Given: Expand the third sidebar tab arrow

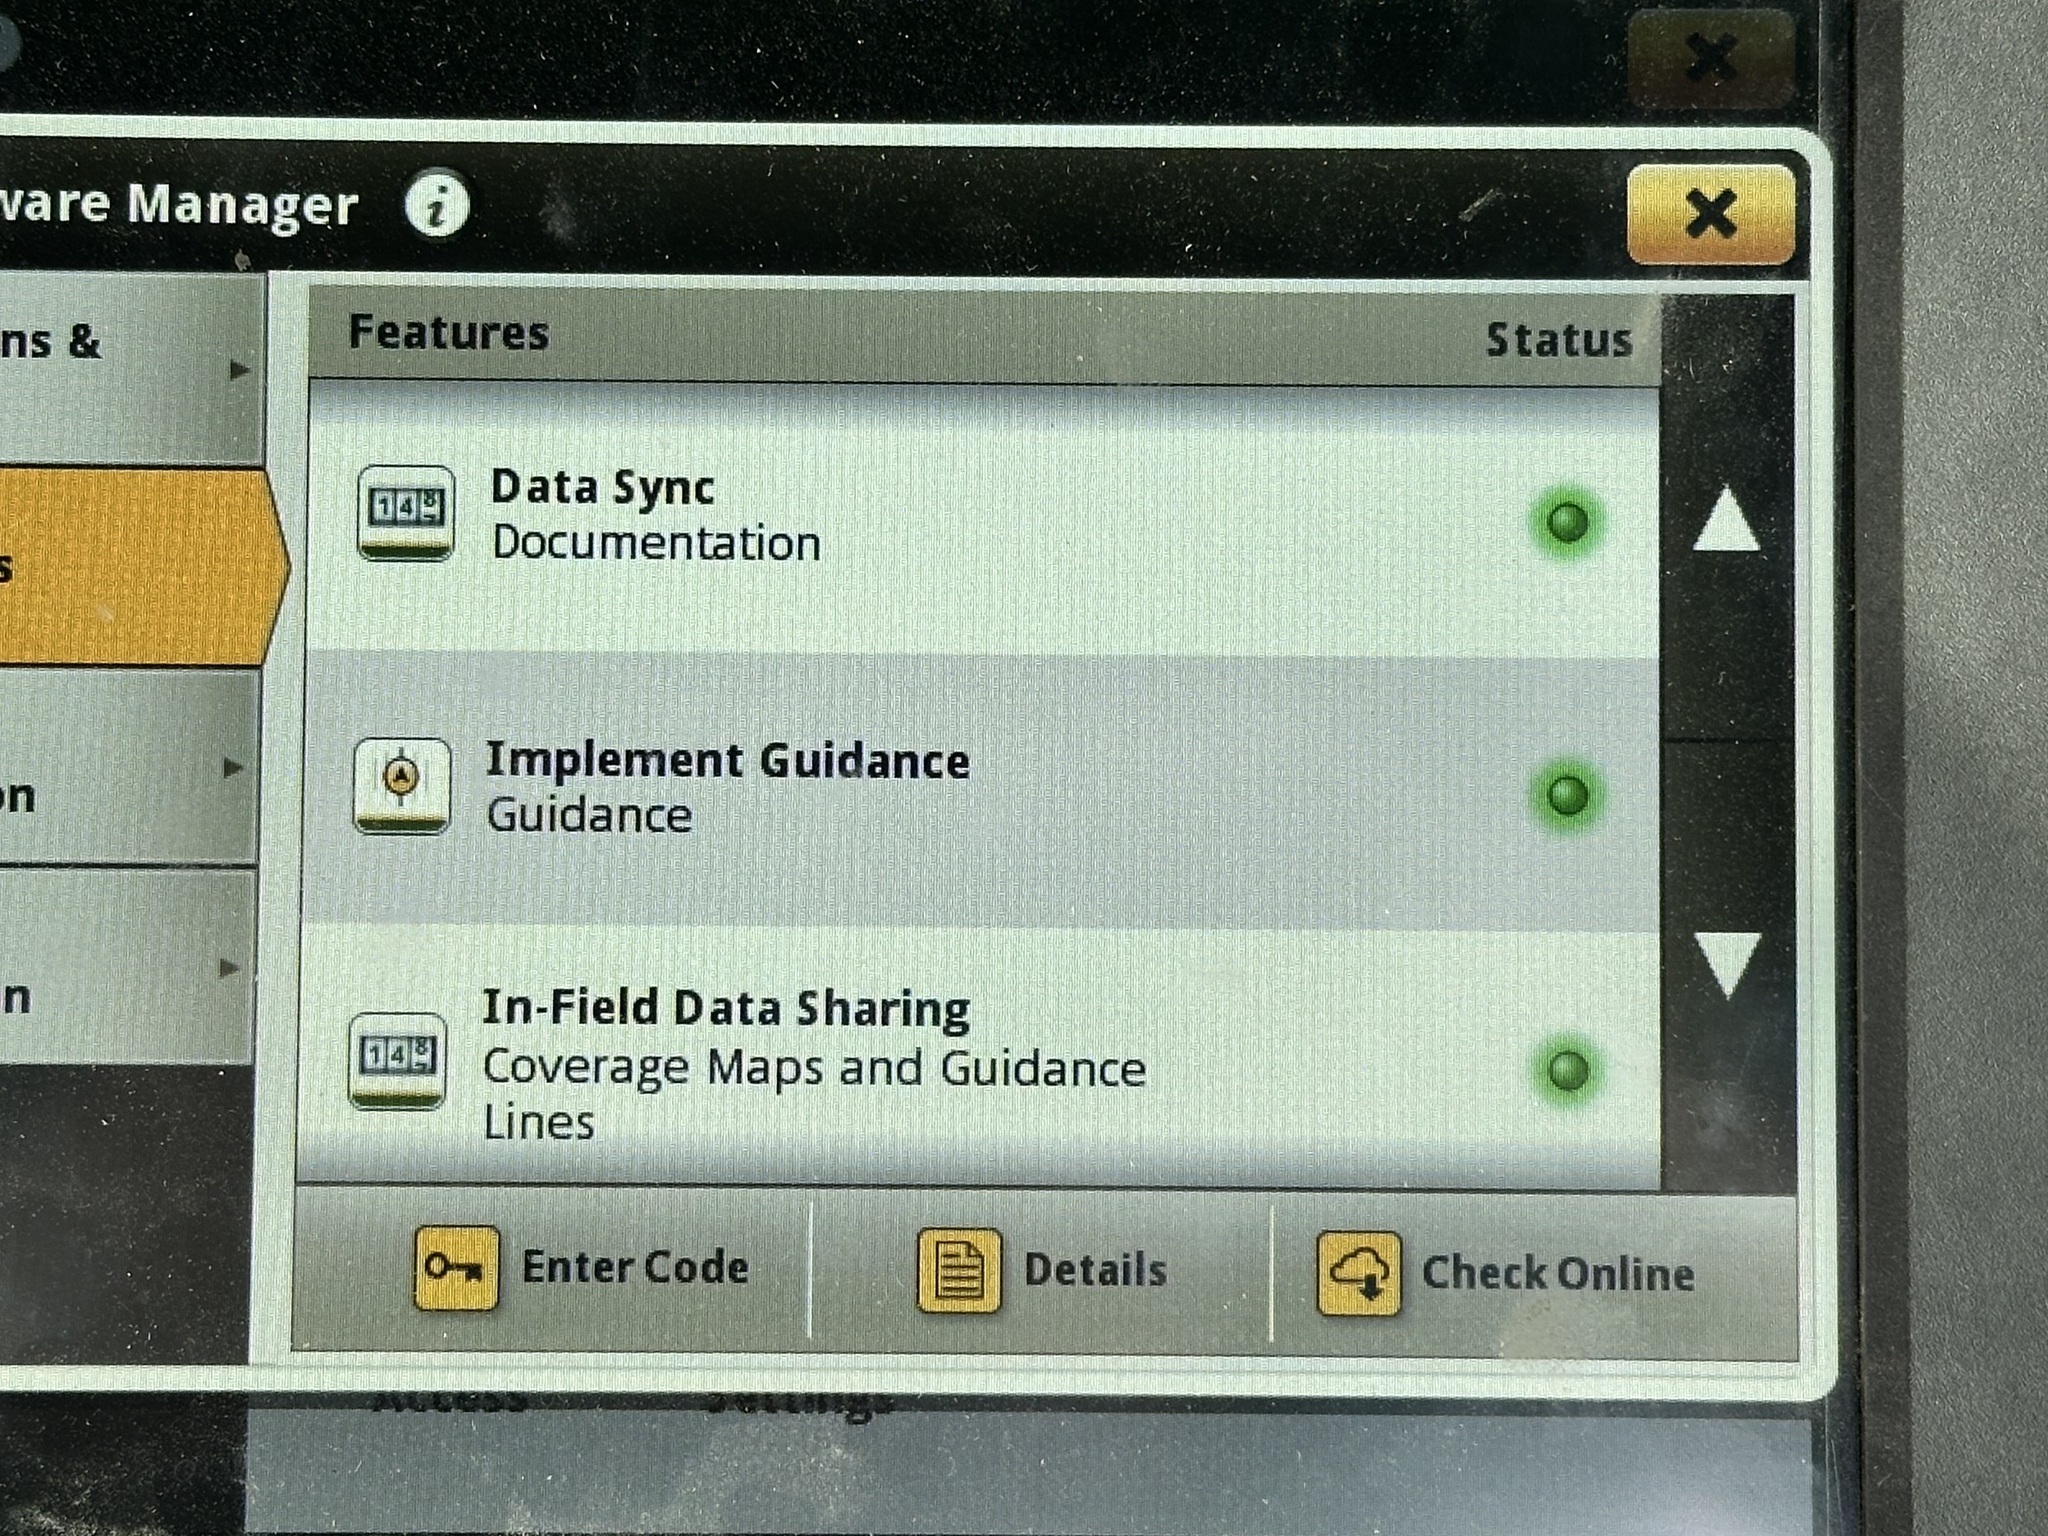Looking at the screenshot, I should [x=232, y=768].
